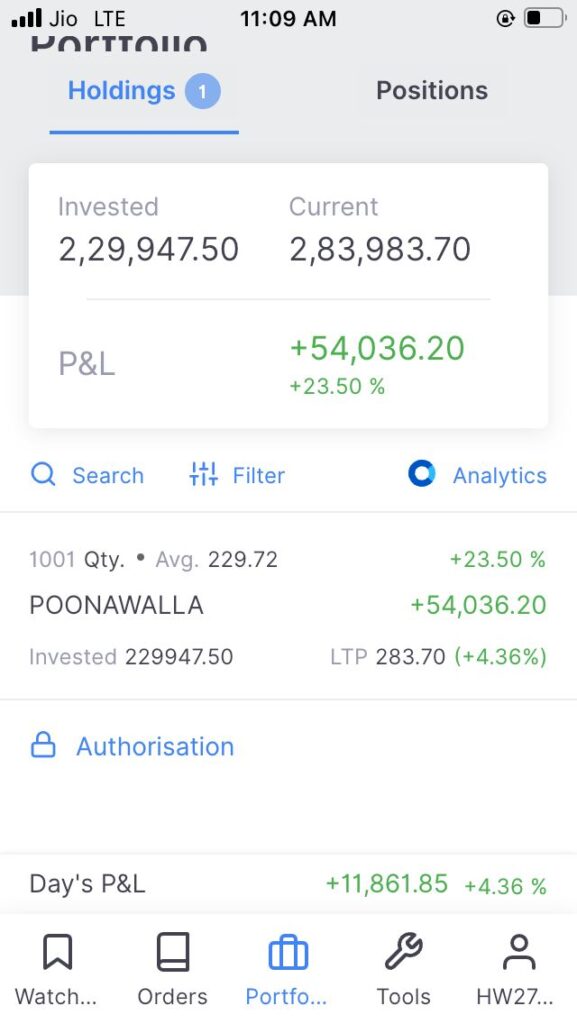This screenshot has width=577, height=1024.
Task: Open Watchlist bookmark icon in bottom bar
Action: (57, 952)
